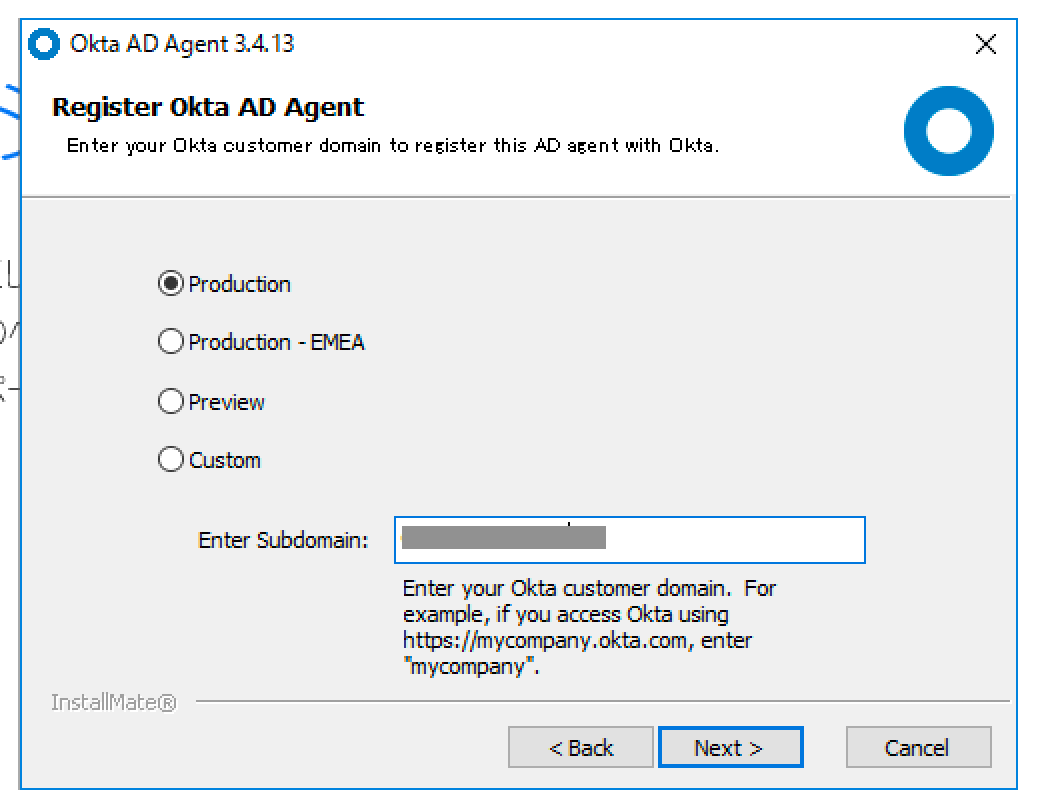Click the Cancel button
Image resolution: width=1038 pixels, height=802 pixels.
(918, 747)
